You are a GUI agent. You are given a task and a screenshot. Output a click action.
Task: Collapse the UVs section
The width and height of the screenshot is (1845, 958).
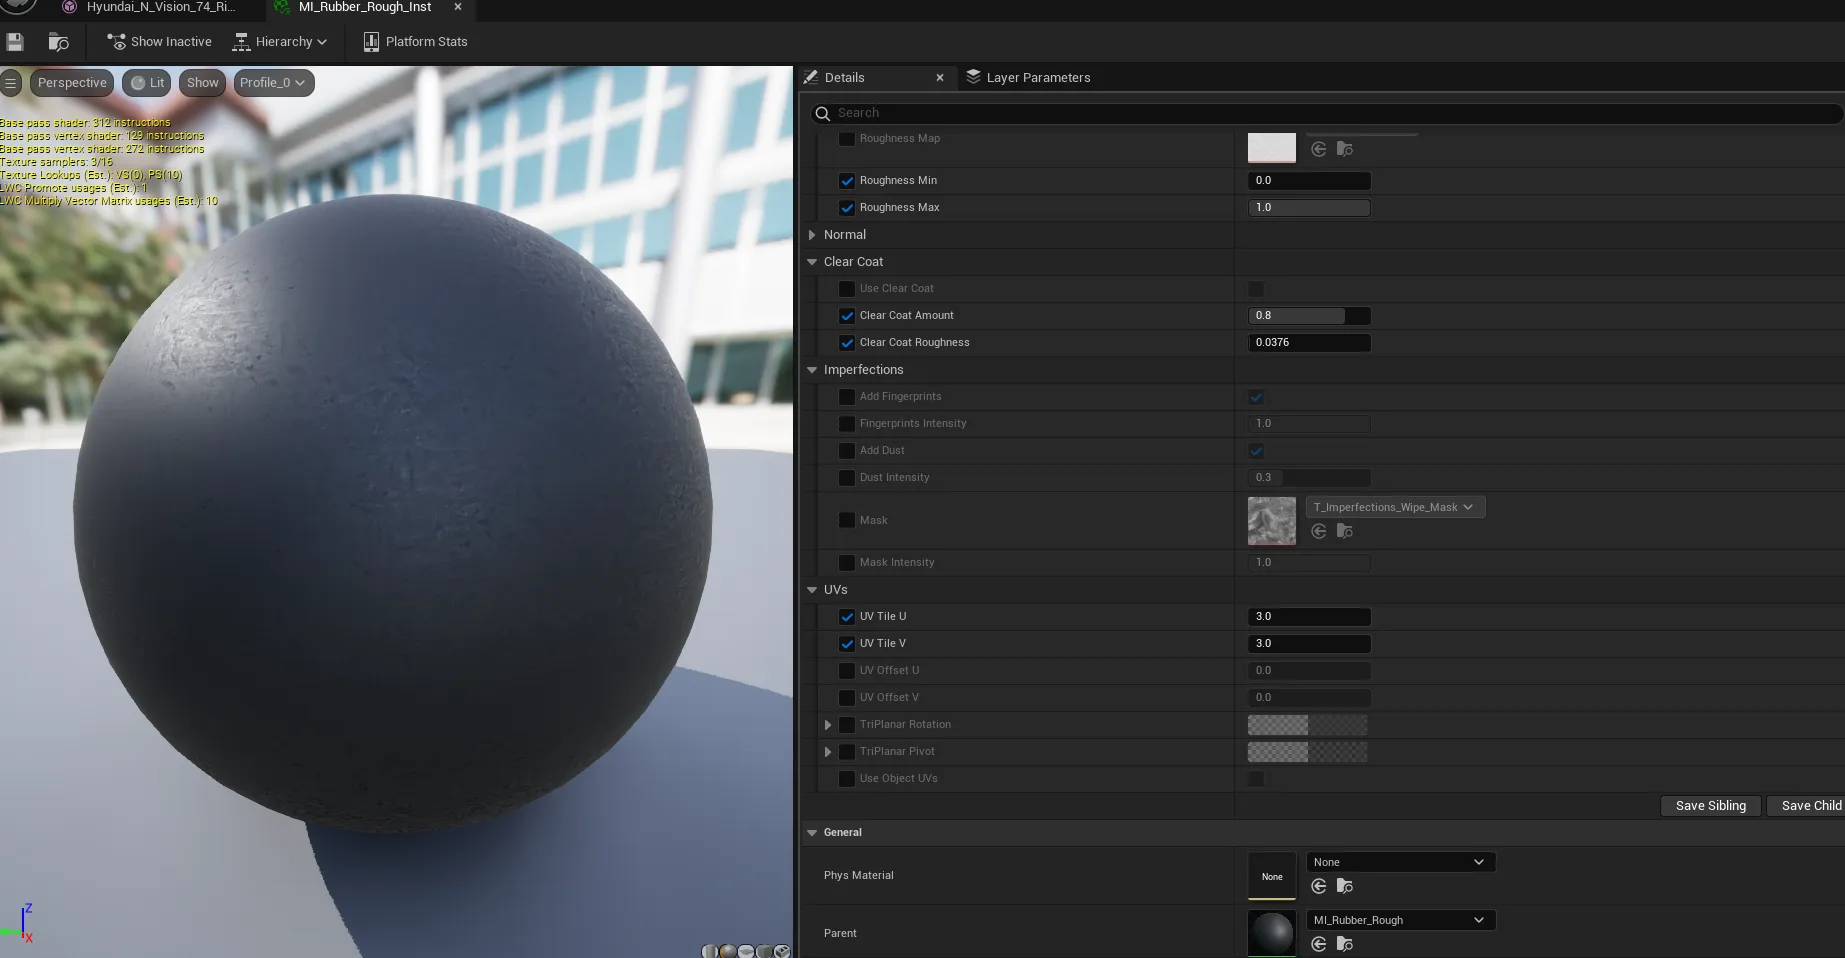click(812, 590)
